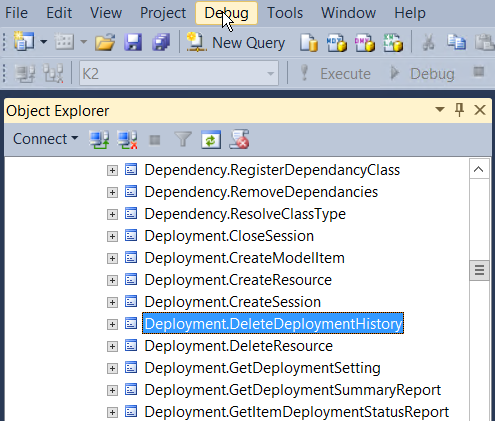
Task: Select Deployment.GetDeploymentSummaryReport in the tree
Action: [x=293, y=390]
